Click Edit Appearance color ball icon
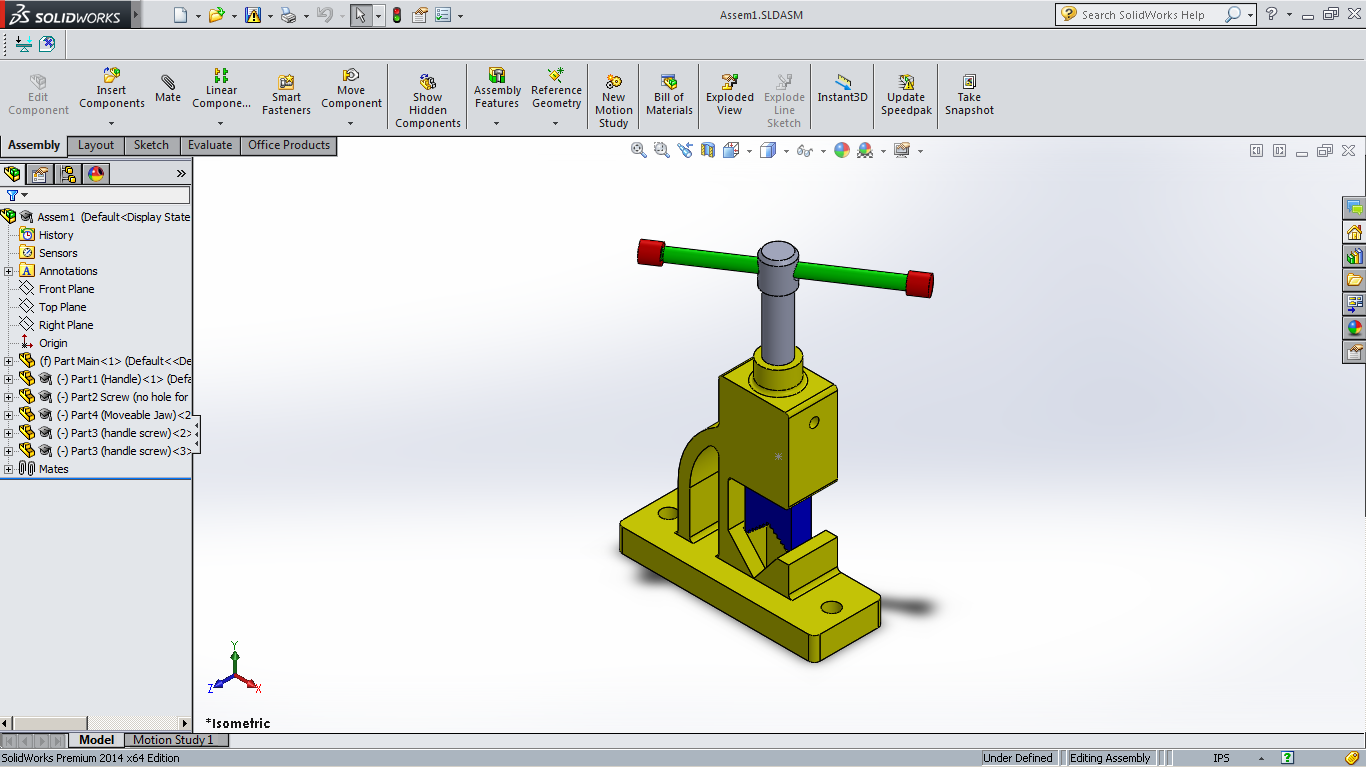Image resolution: width=1366 pixels, height=768 pixels. coord(842,150)
